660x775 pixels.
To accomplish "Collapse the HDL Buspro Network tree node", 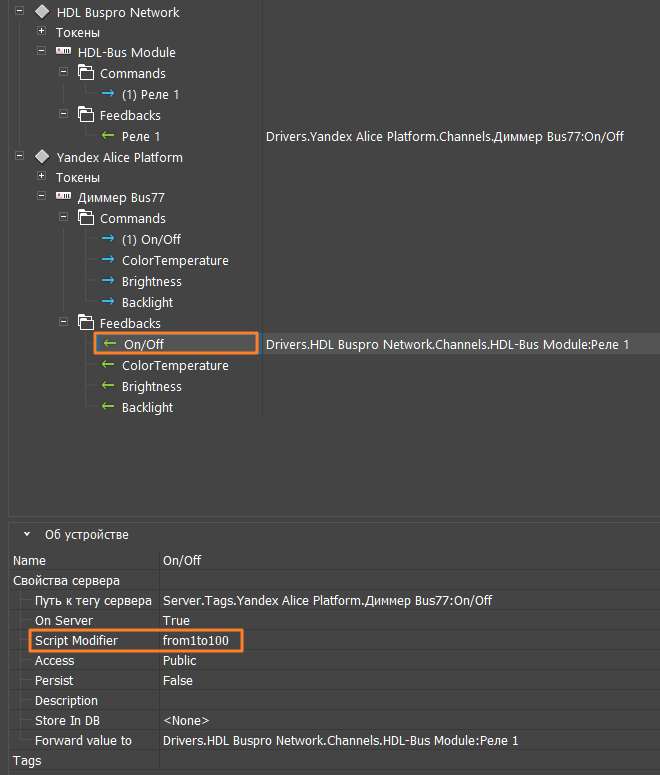I will coord(20,12).
